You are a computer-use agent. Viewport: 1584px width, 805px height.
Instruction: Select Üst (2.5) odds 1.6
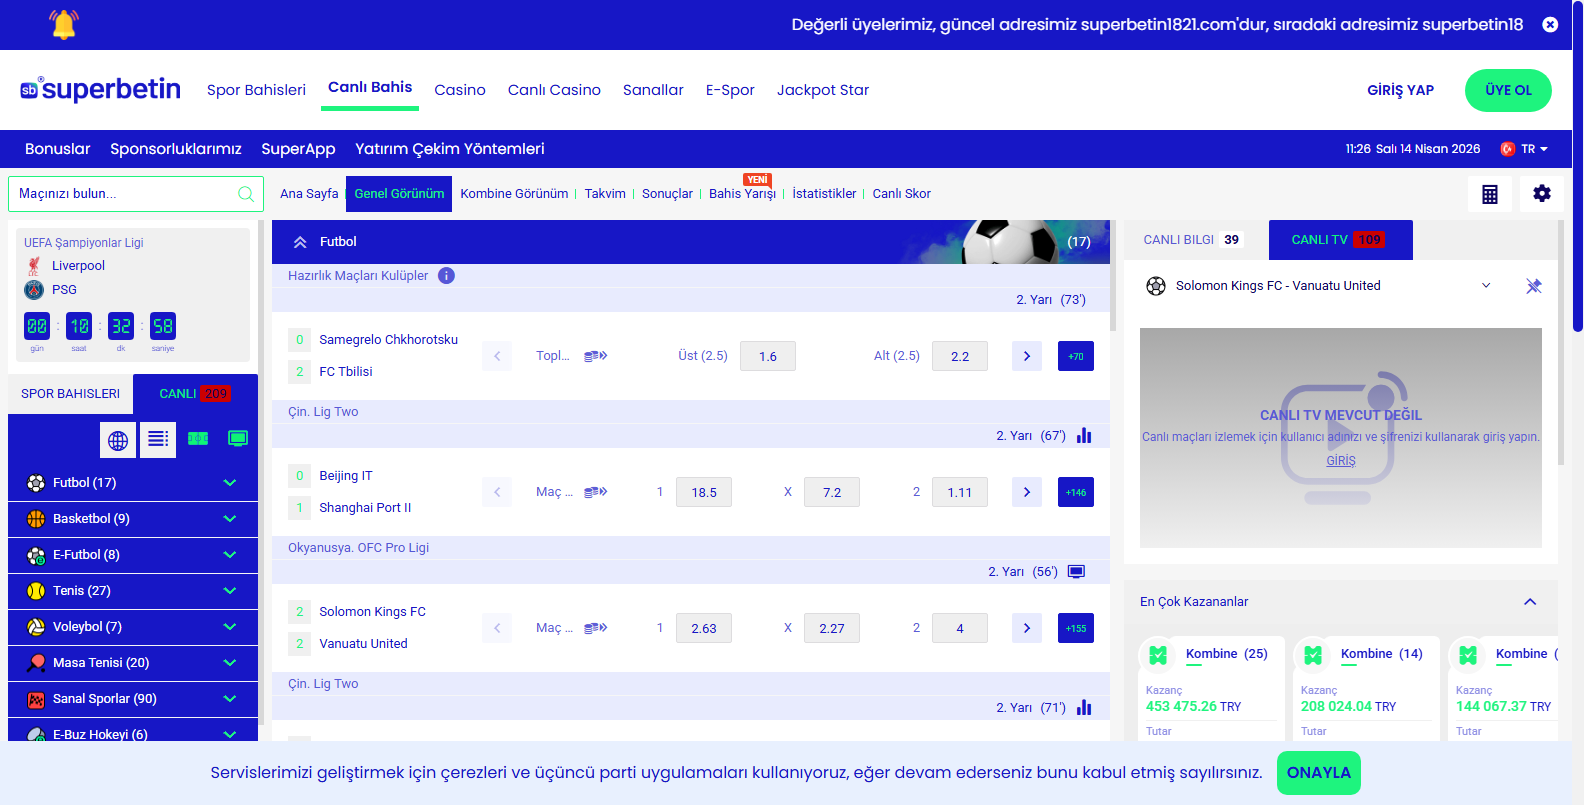tap(768, 356)
